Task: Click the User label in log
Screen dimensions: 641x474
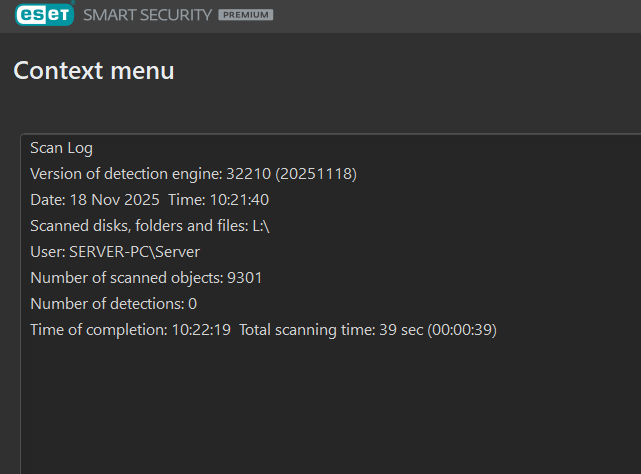Action: click(x=47, y=252)
